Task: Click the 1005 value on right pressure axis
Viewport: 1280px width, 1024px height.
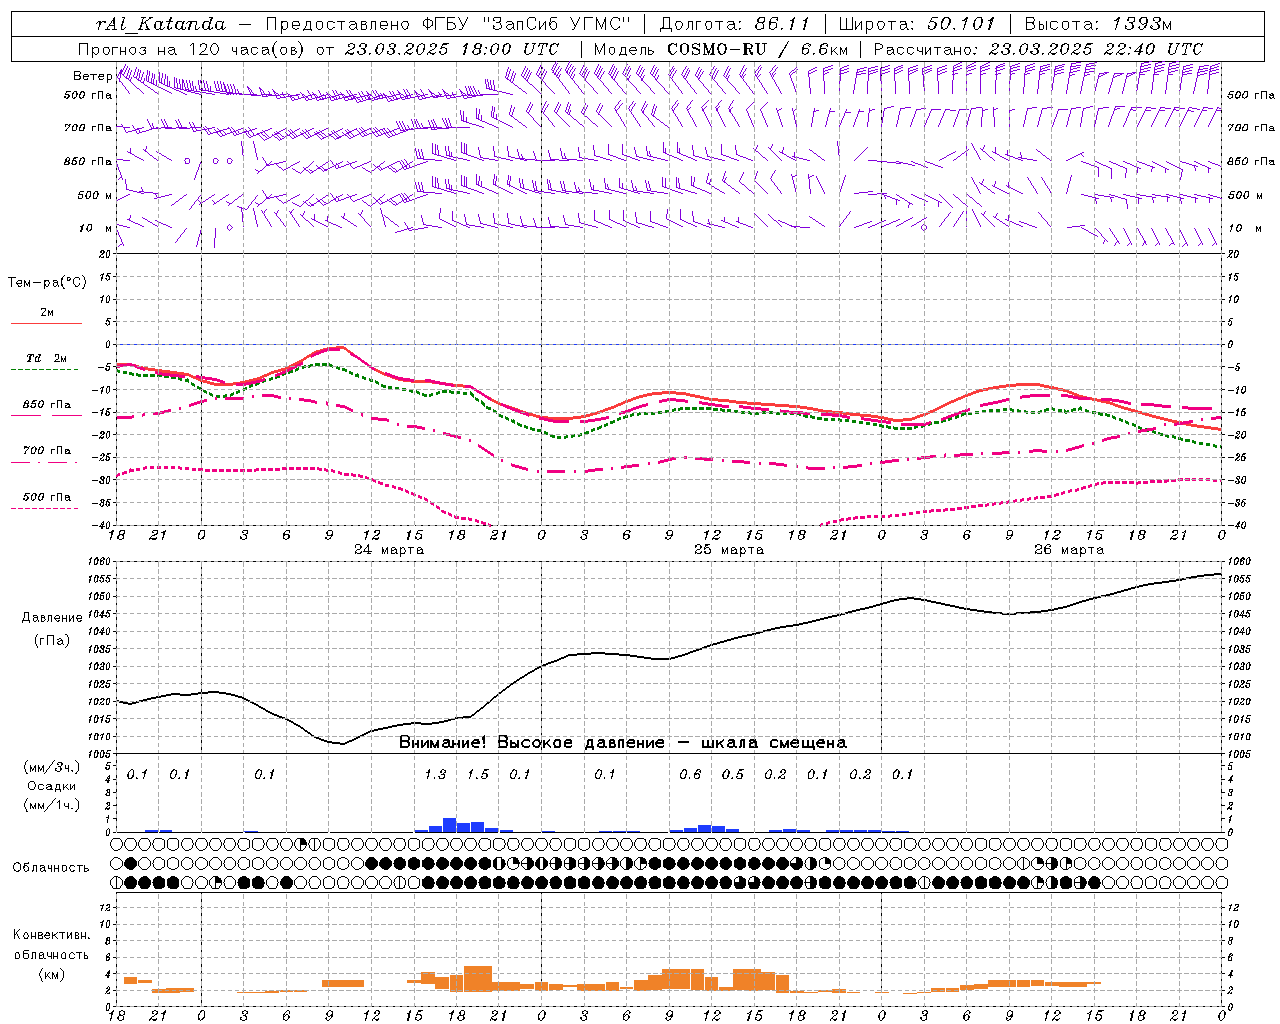Action: point(1239,754)
